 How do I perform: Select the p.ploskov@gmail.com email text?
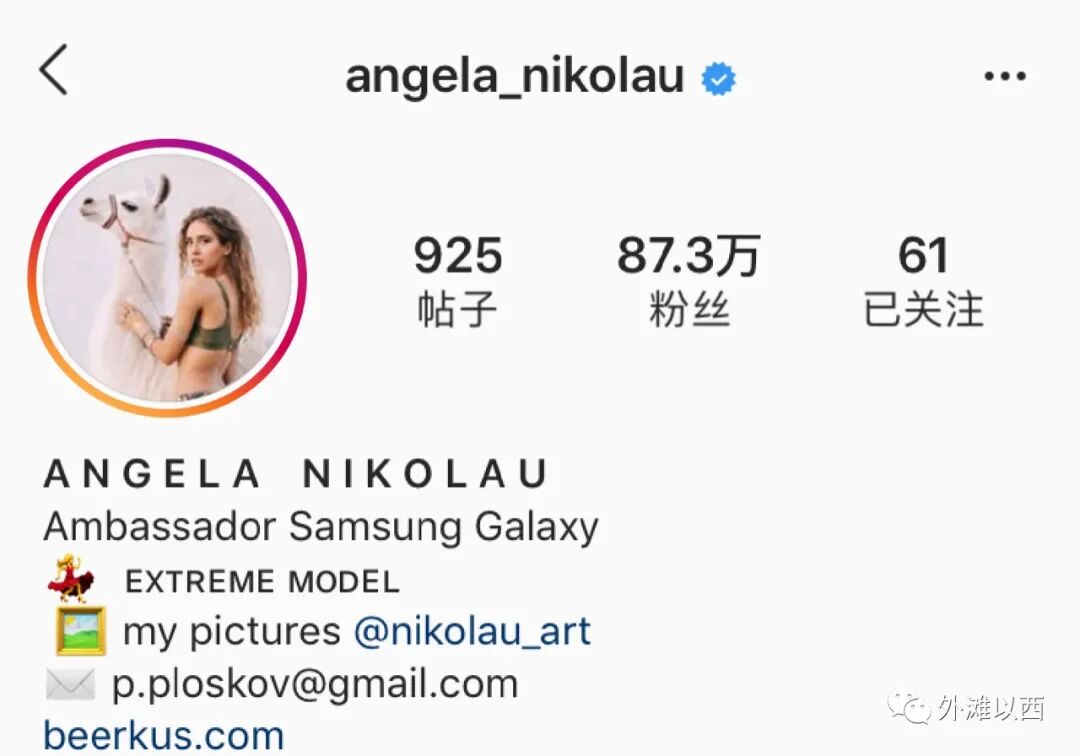click(x=315, y=685)
